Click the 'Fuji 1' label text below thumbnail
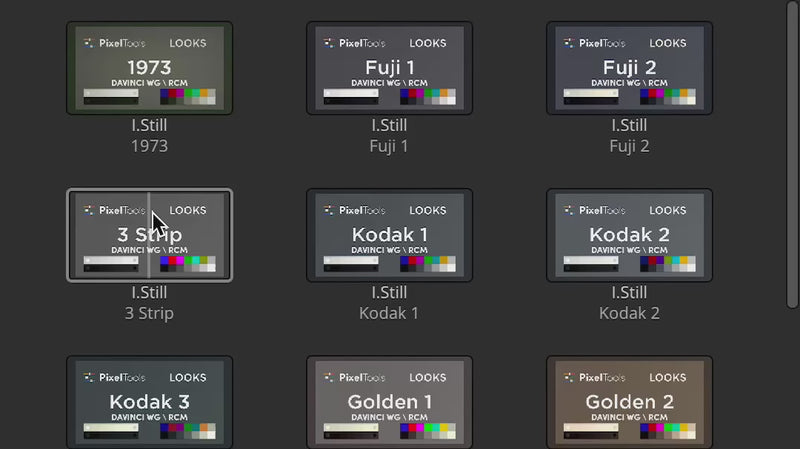Image resolution: width=800 pixels, height=449 pixels. click(389, 146)
